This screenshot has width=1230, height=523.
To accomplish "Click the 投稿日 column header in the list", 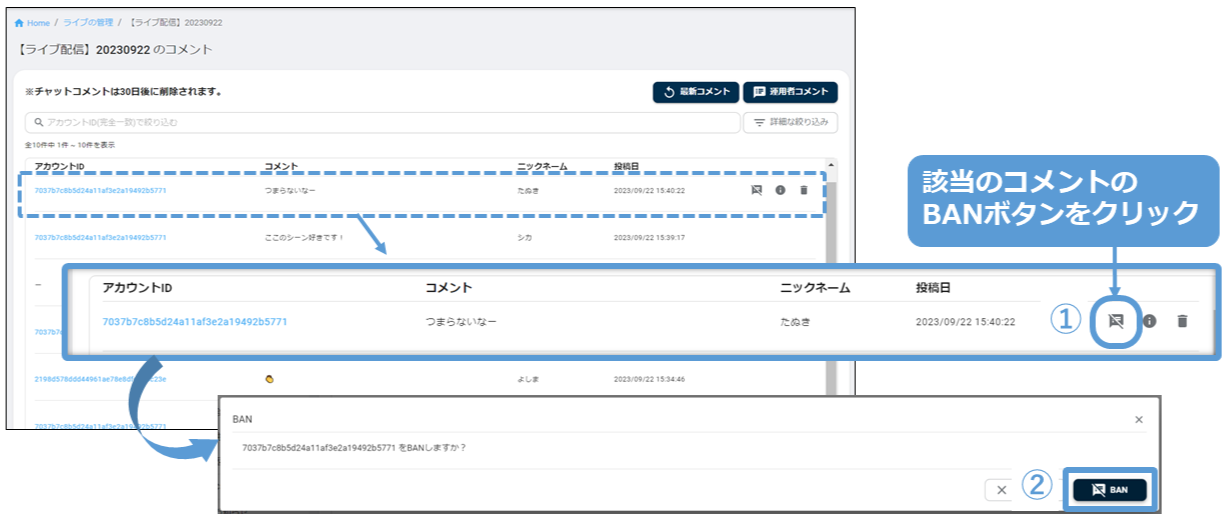I will pyautogui.click(x=626, y=166).
